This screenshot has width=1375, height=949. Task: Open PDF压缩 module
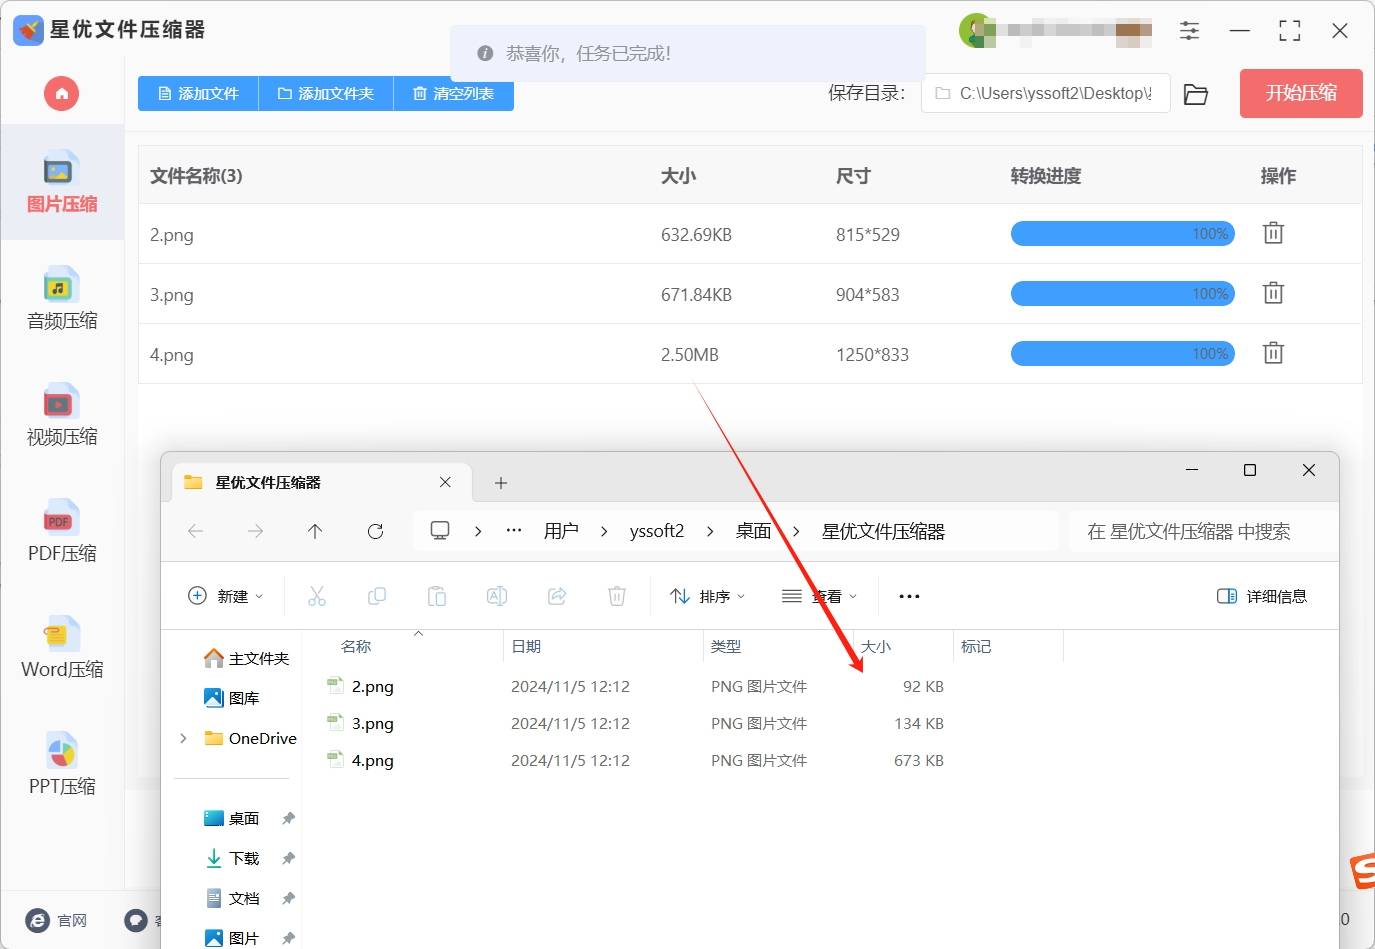pyautogui.click(x=62, y=532)
